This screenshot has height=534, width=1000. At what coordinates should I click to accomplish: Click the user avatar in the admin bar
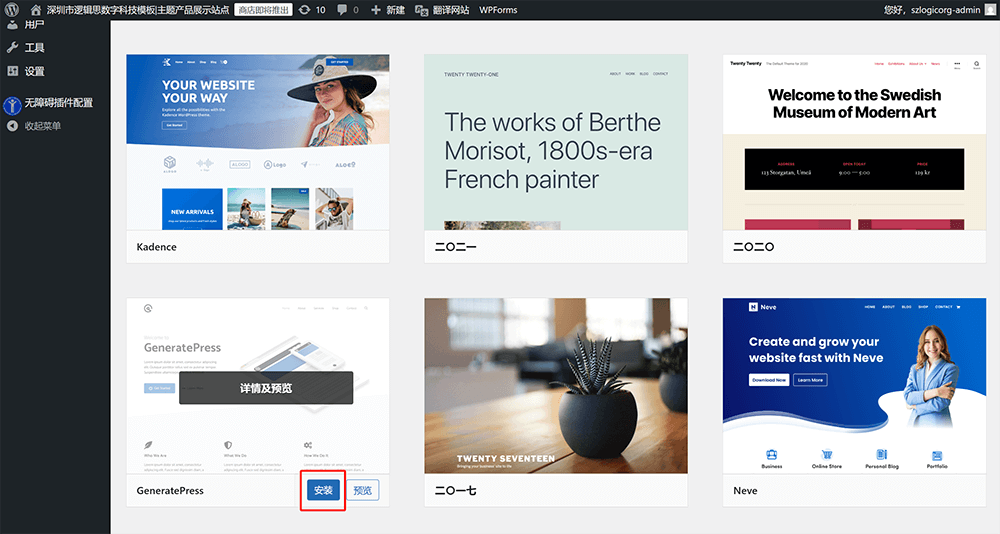coord(990,10)
